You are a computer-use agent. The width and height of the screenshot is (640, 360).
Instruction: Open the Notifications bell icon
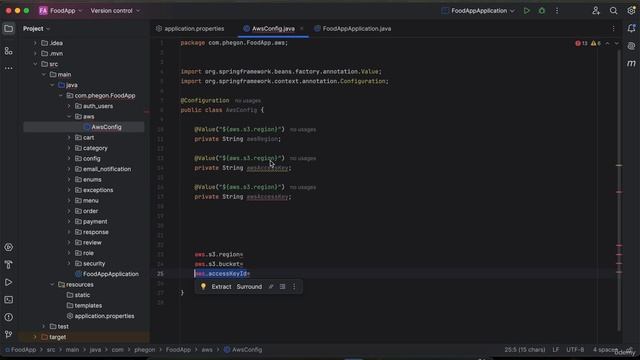(x=631, y=29)
